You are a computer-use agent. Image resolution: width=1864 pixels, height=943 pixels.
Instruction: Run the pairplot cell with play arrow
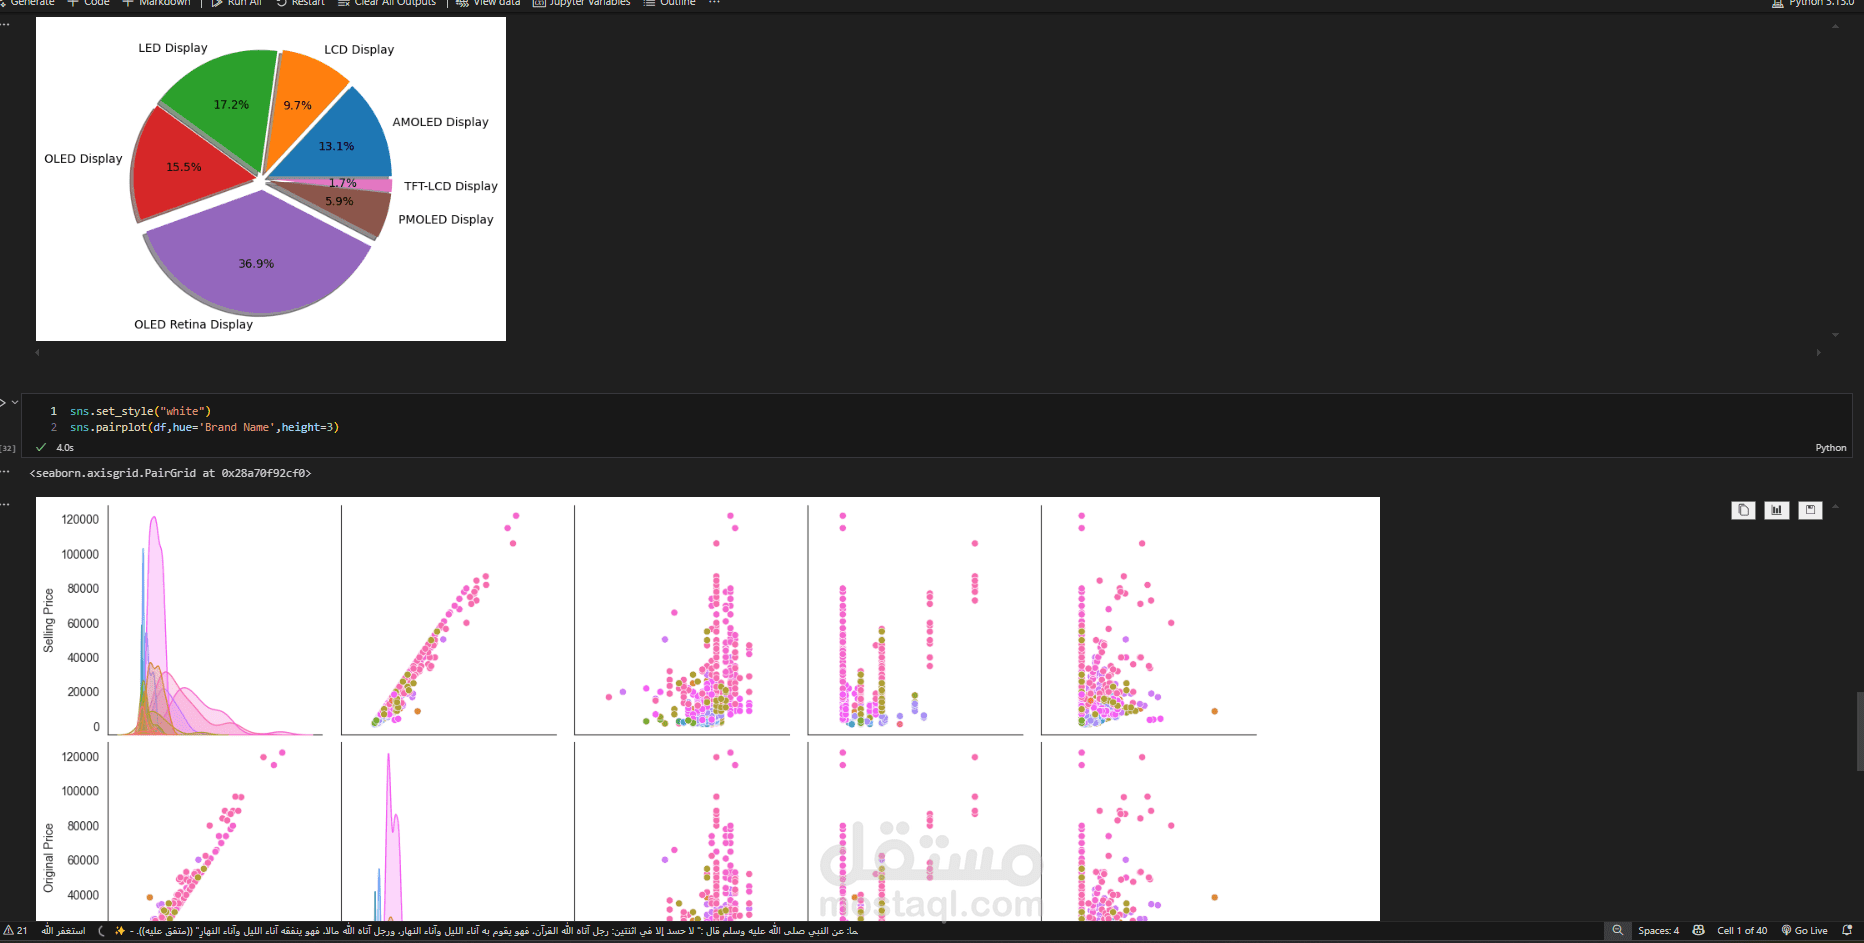pyautogui.click(x=3, y=402)
